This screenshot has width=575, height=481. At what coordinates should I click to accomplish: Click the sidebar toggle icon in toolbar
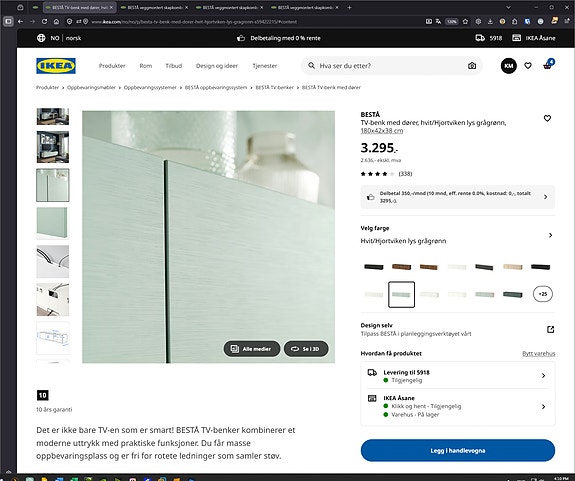[x=8, y=22]
